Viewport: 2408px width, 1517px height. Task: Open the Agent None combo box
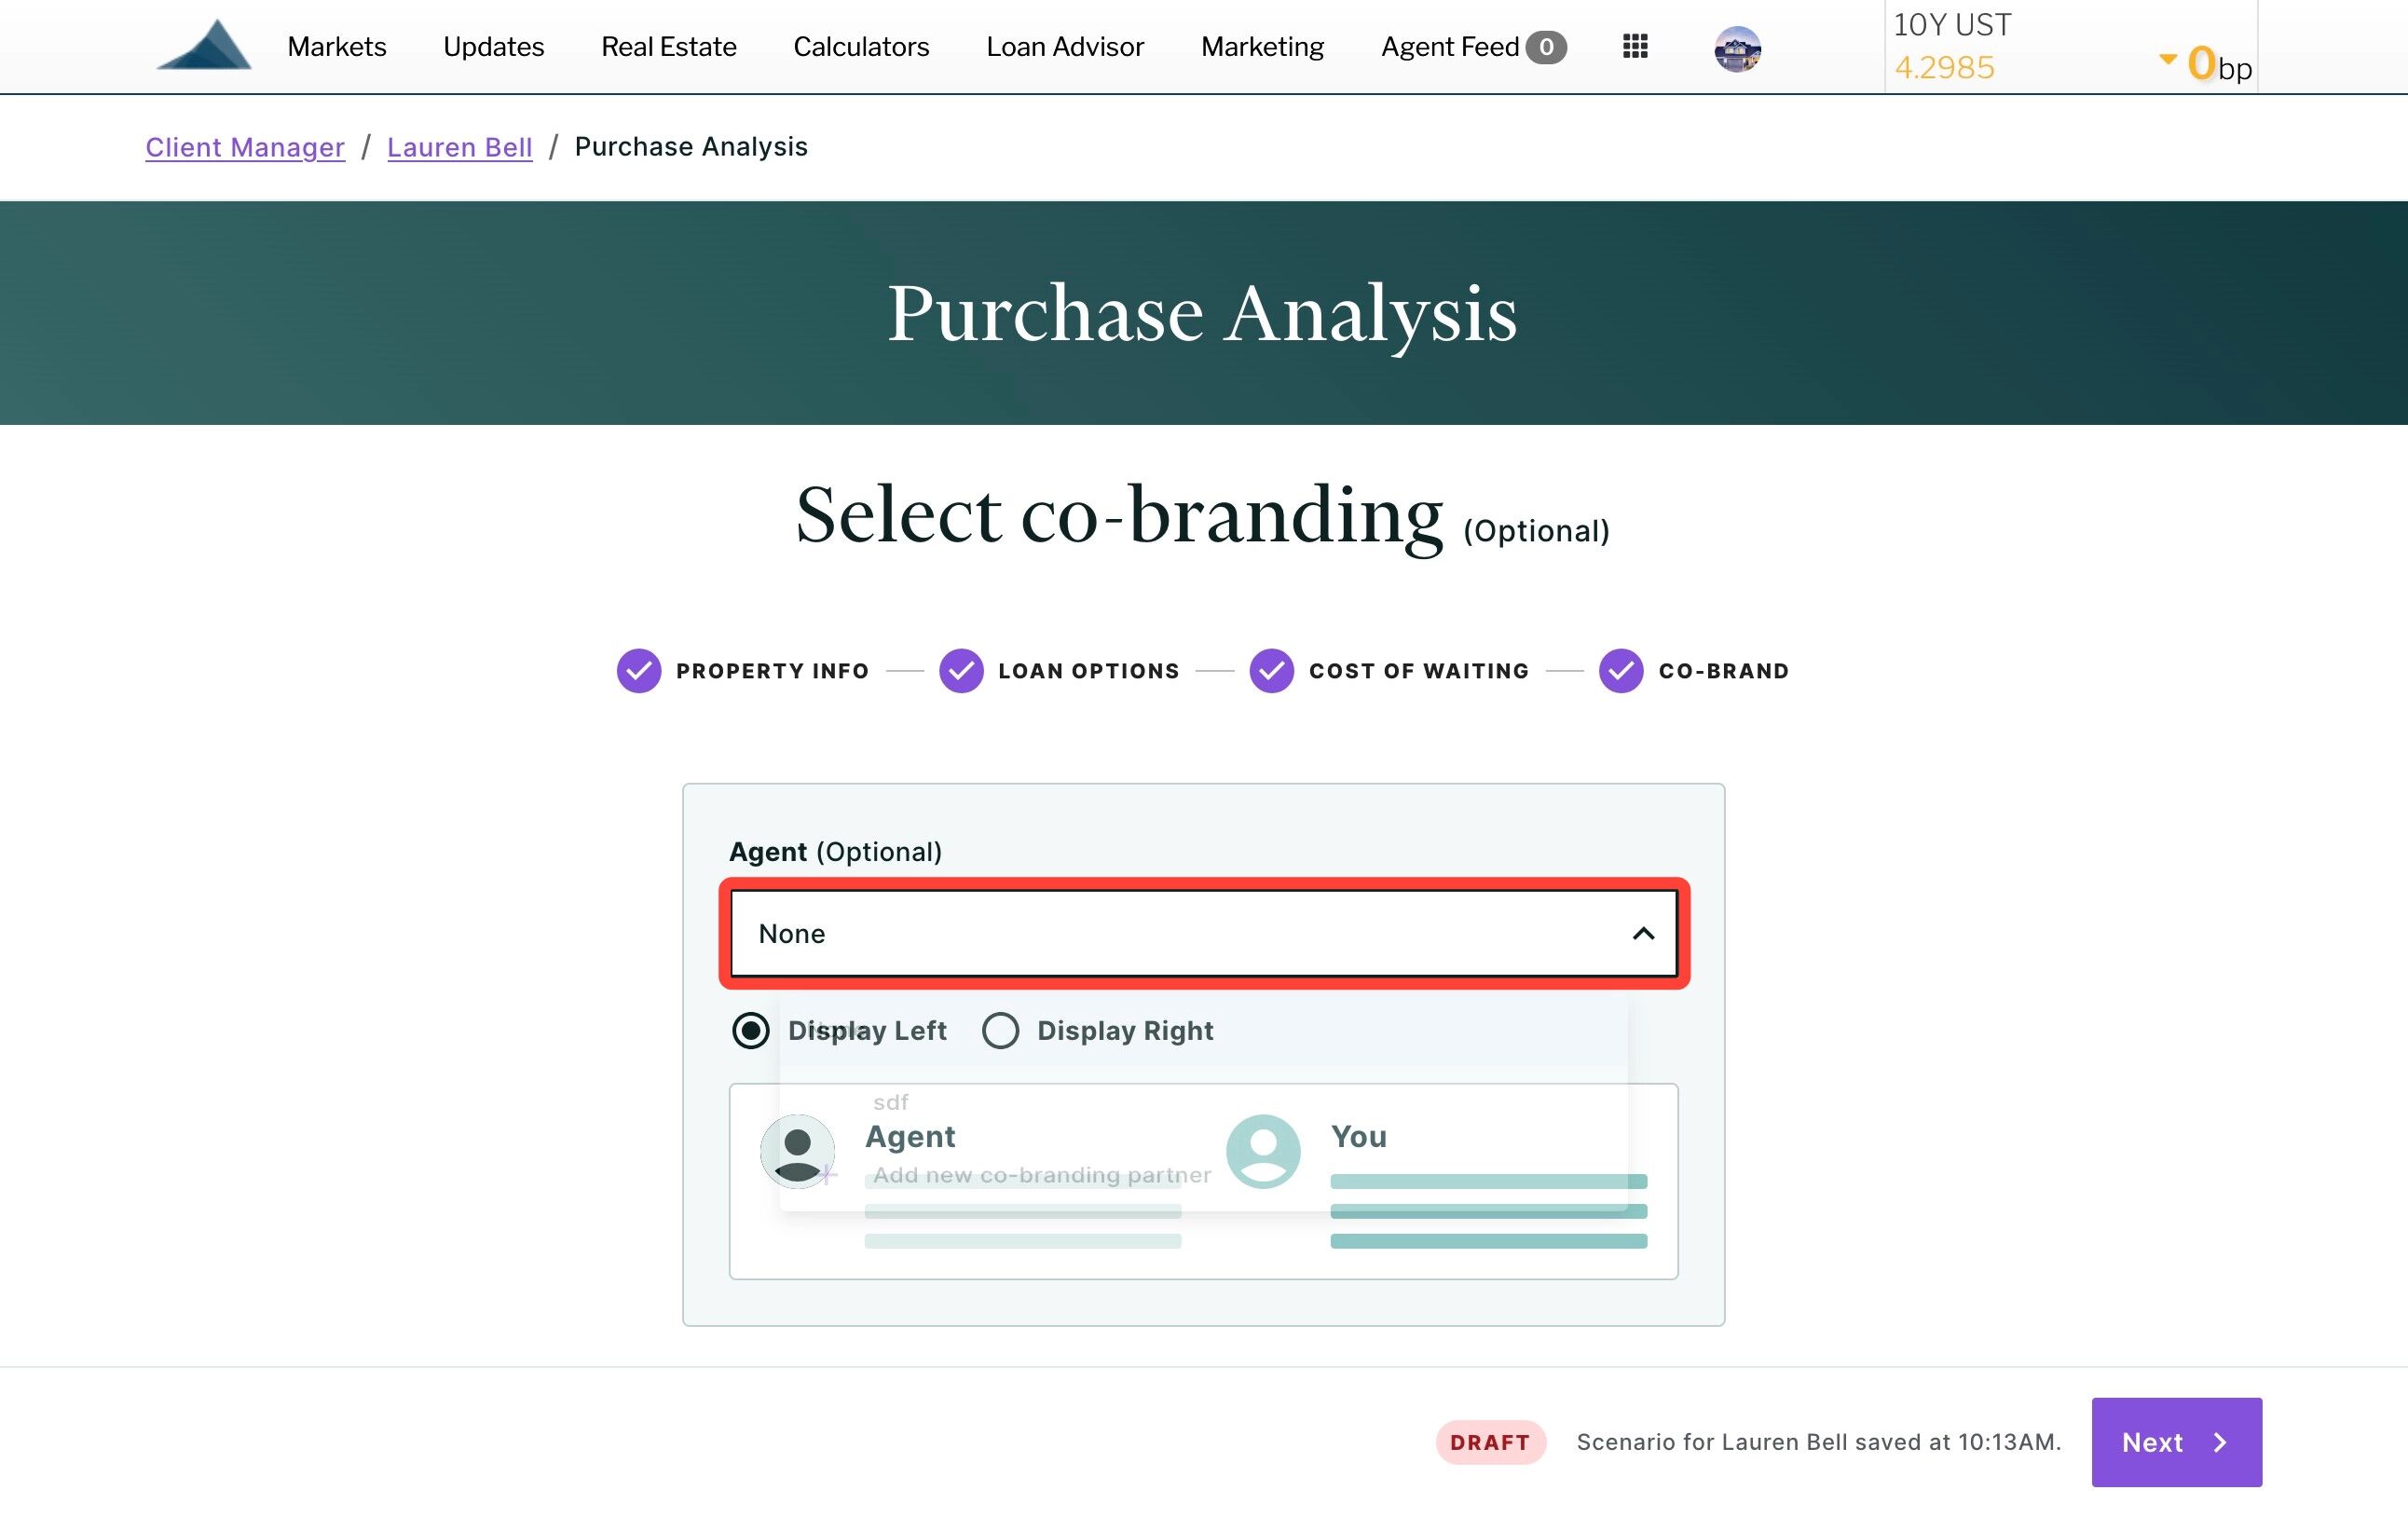(x=1204, y=934)
